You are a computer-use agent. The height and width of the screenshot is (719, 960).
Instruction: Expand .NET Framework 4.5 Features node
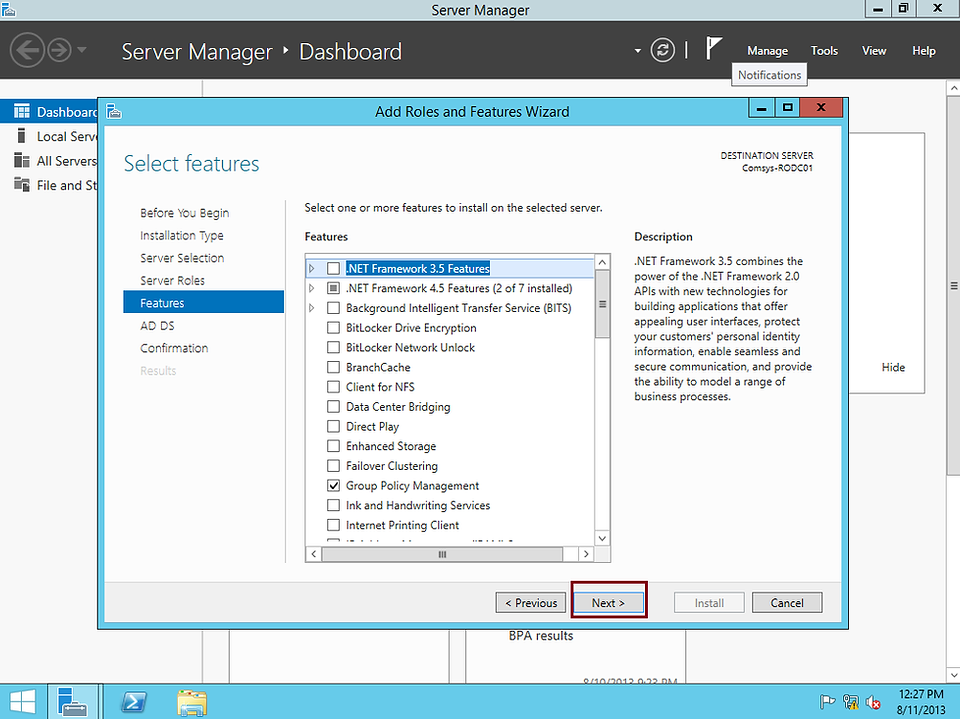point(312,288)
